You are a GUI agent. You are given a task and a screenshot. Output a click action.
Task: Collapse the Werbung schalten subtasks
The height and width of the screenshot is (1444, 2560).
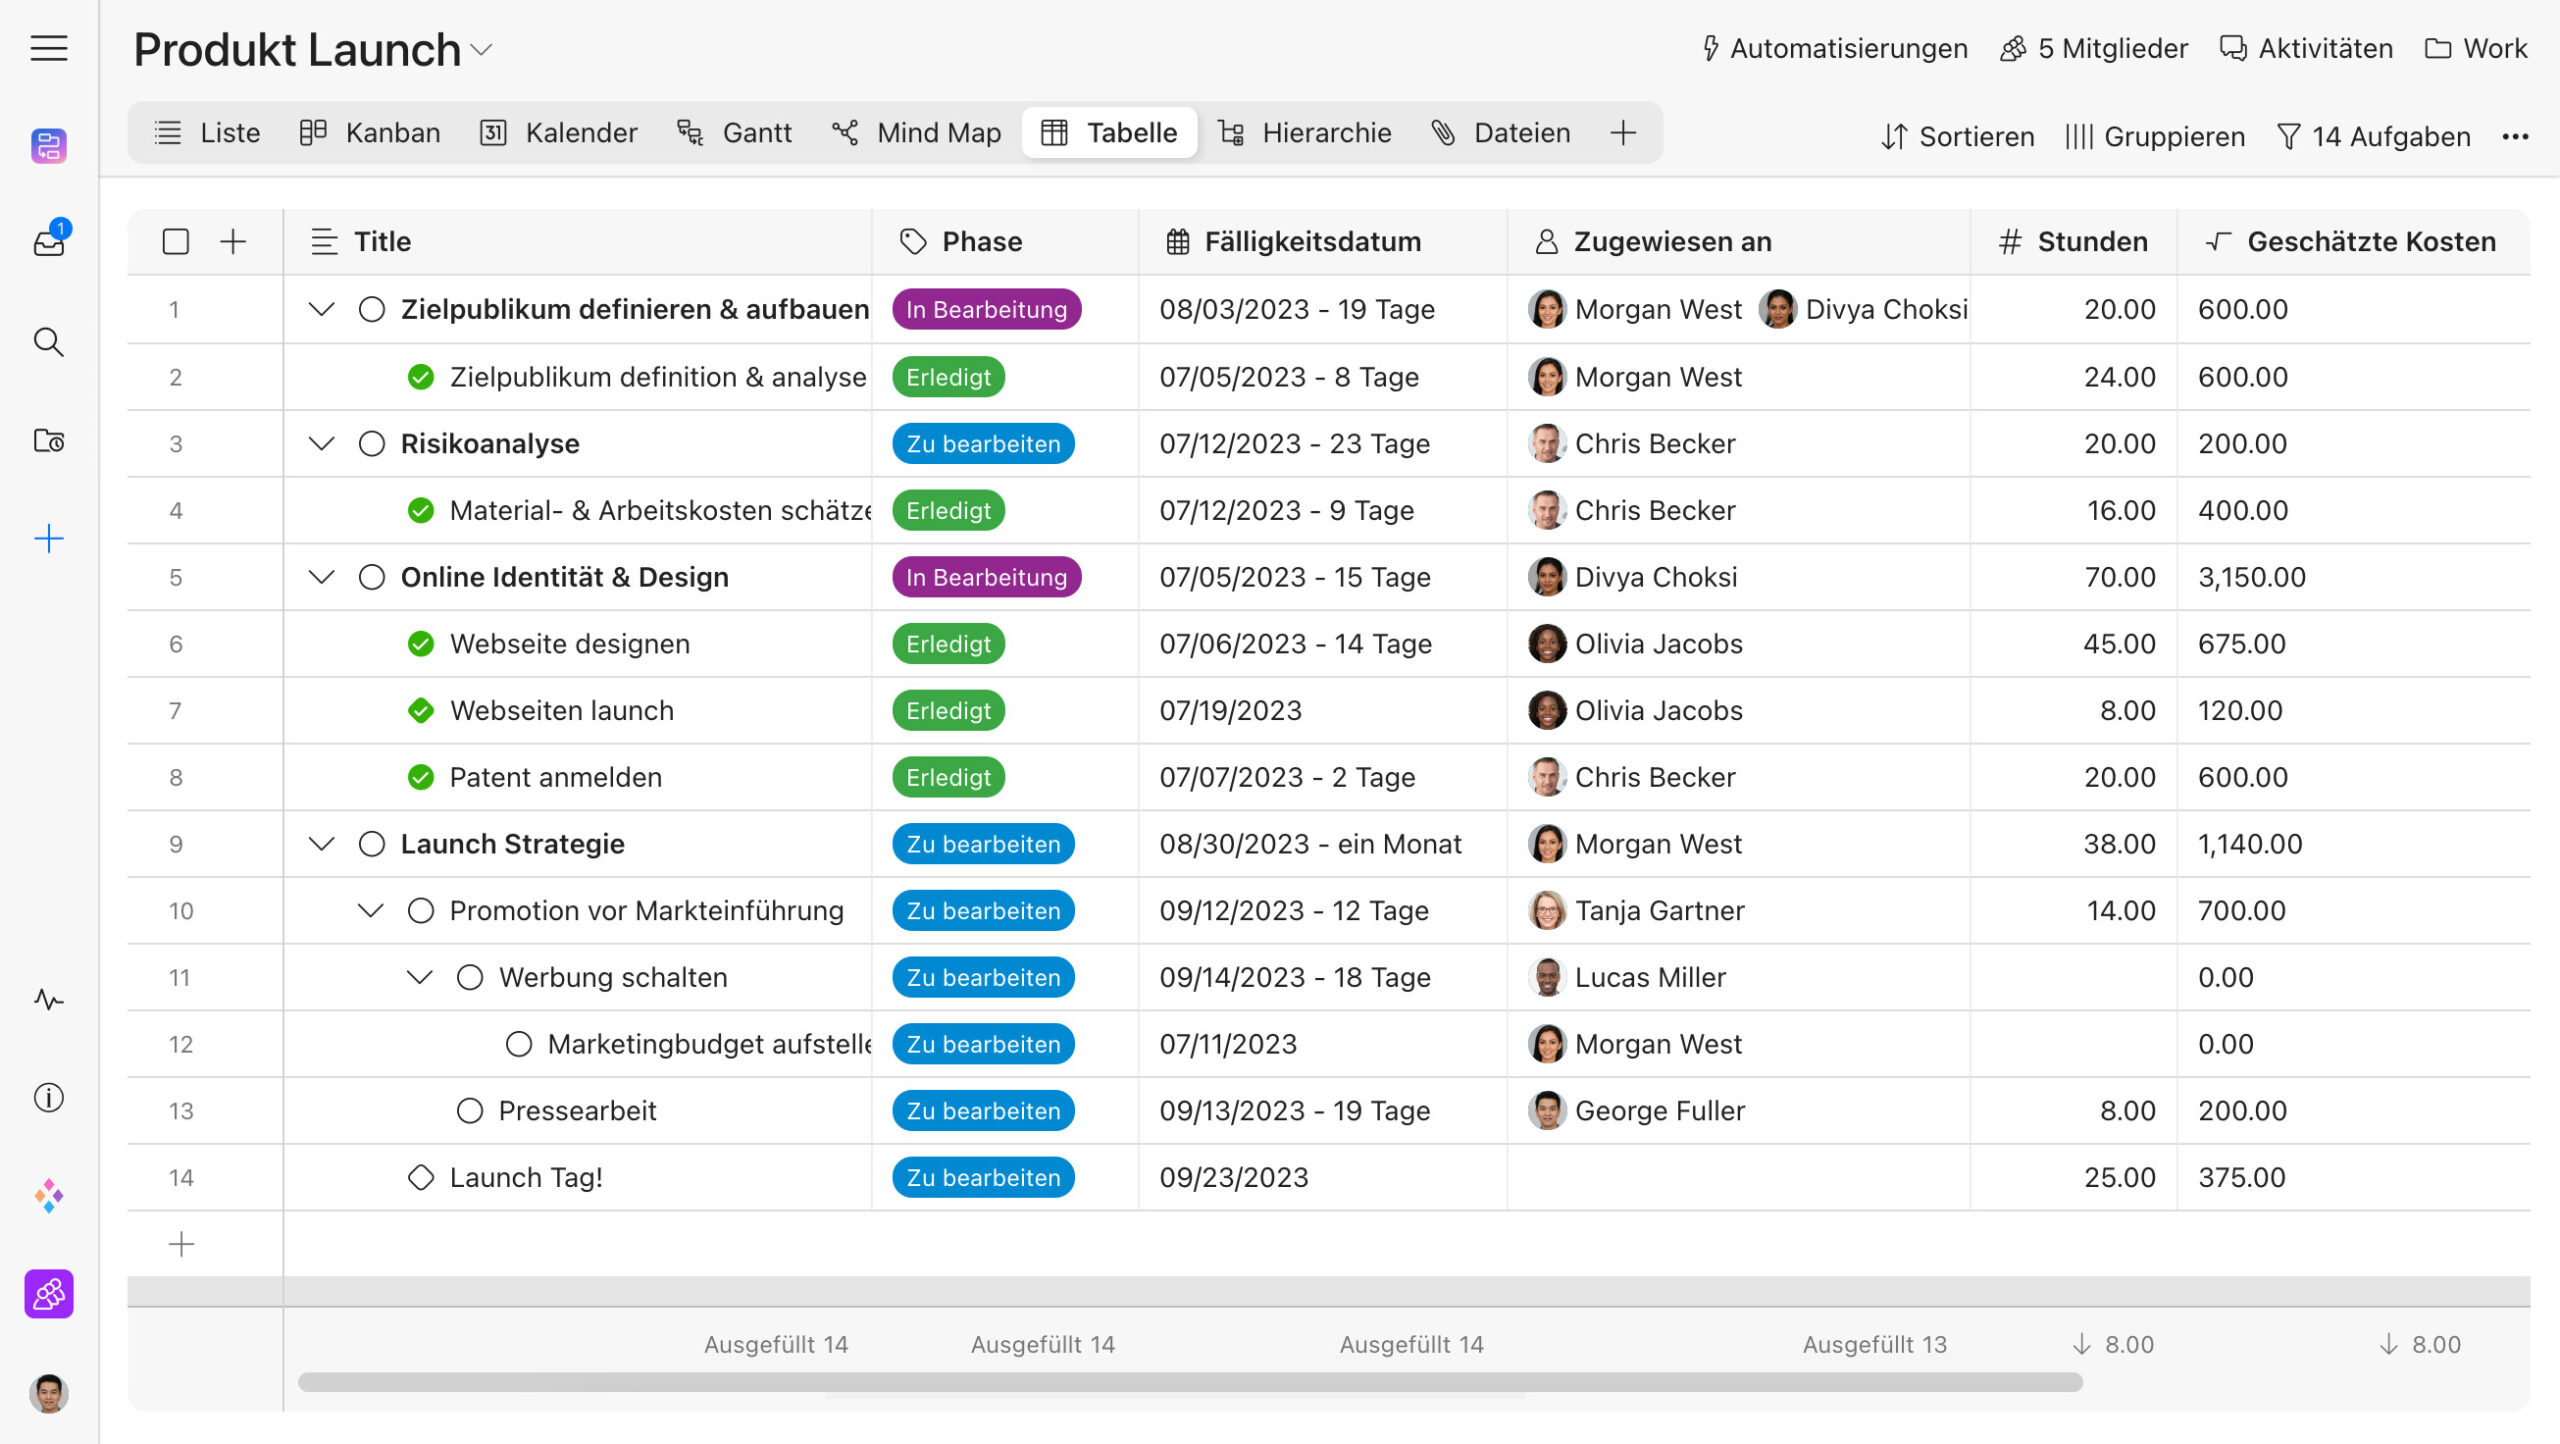point(420,977)
